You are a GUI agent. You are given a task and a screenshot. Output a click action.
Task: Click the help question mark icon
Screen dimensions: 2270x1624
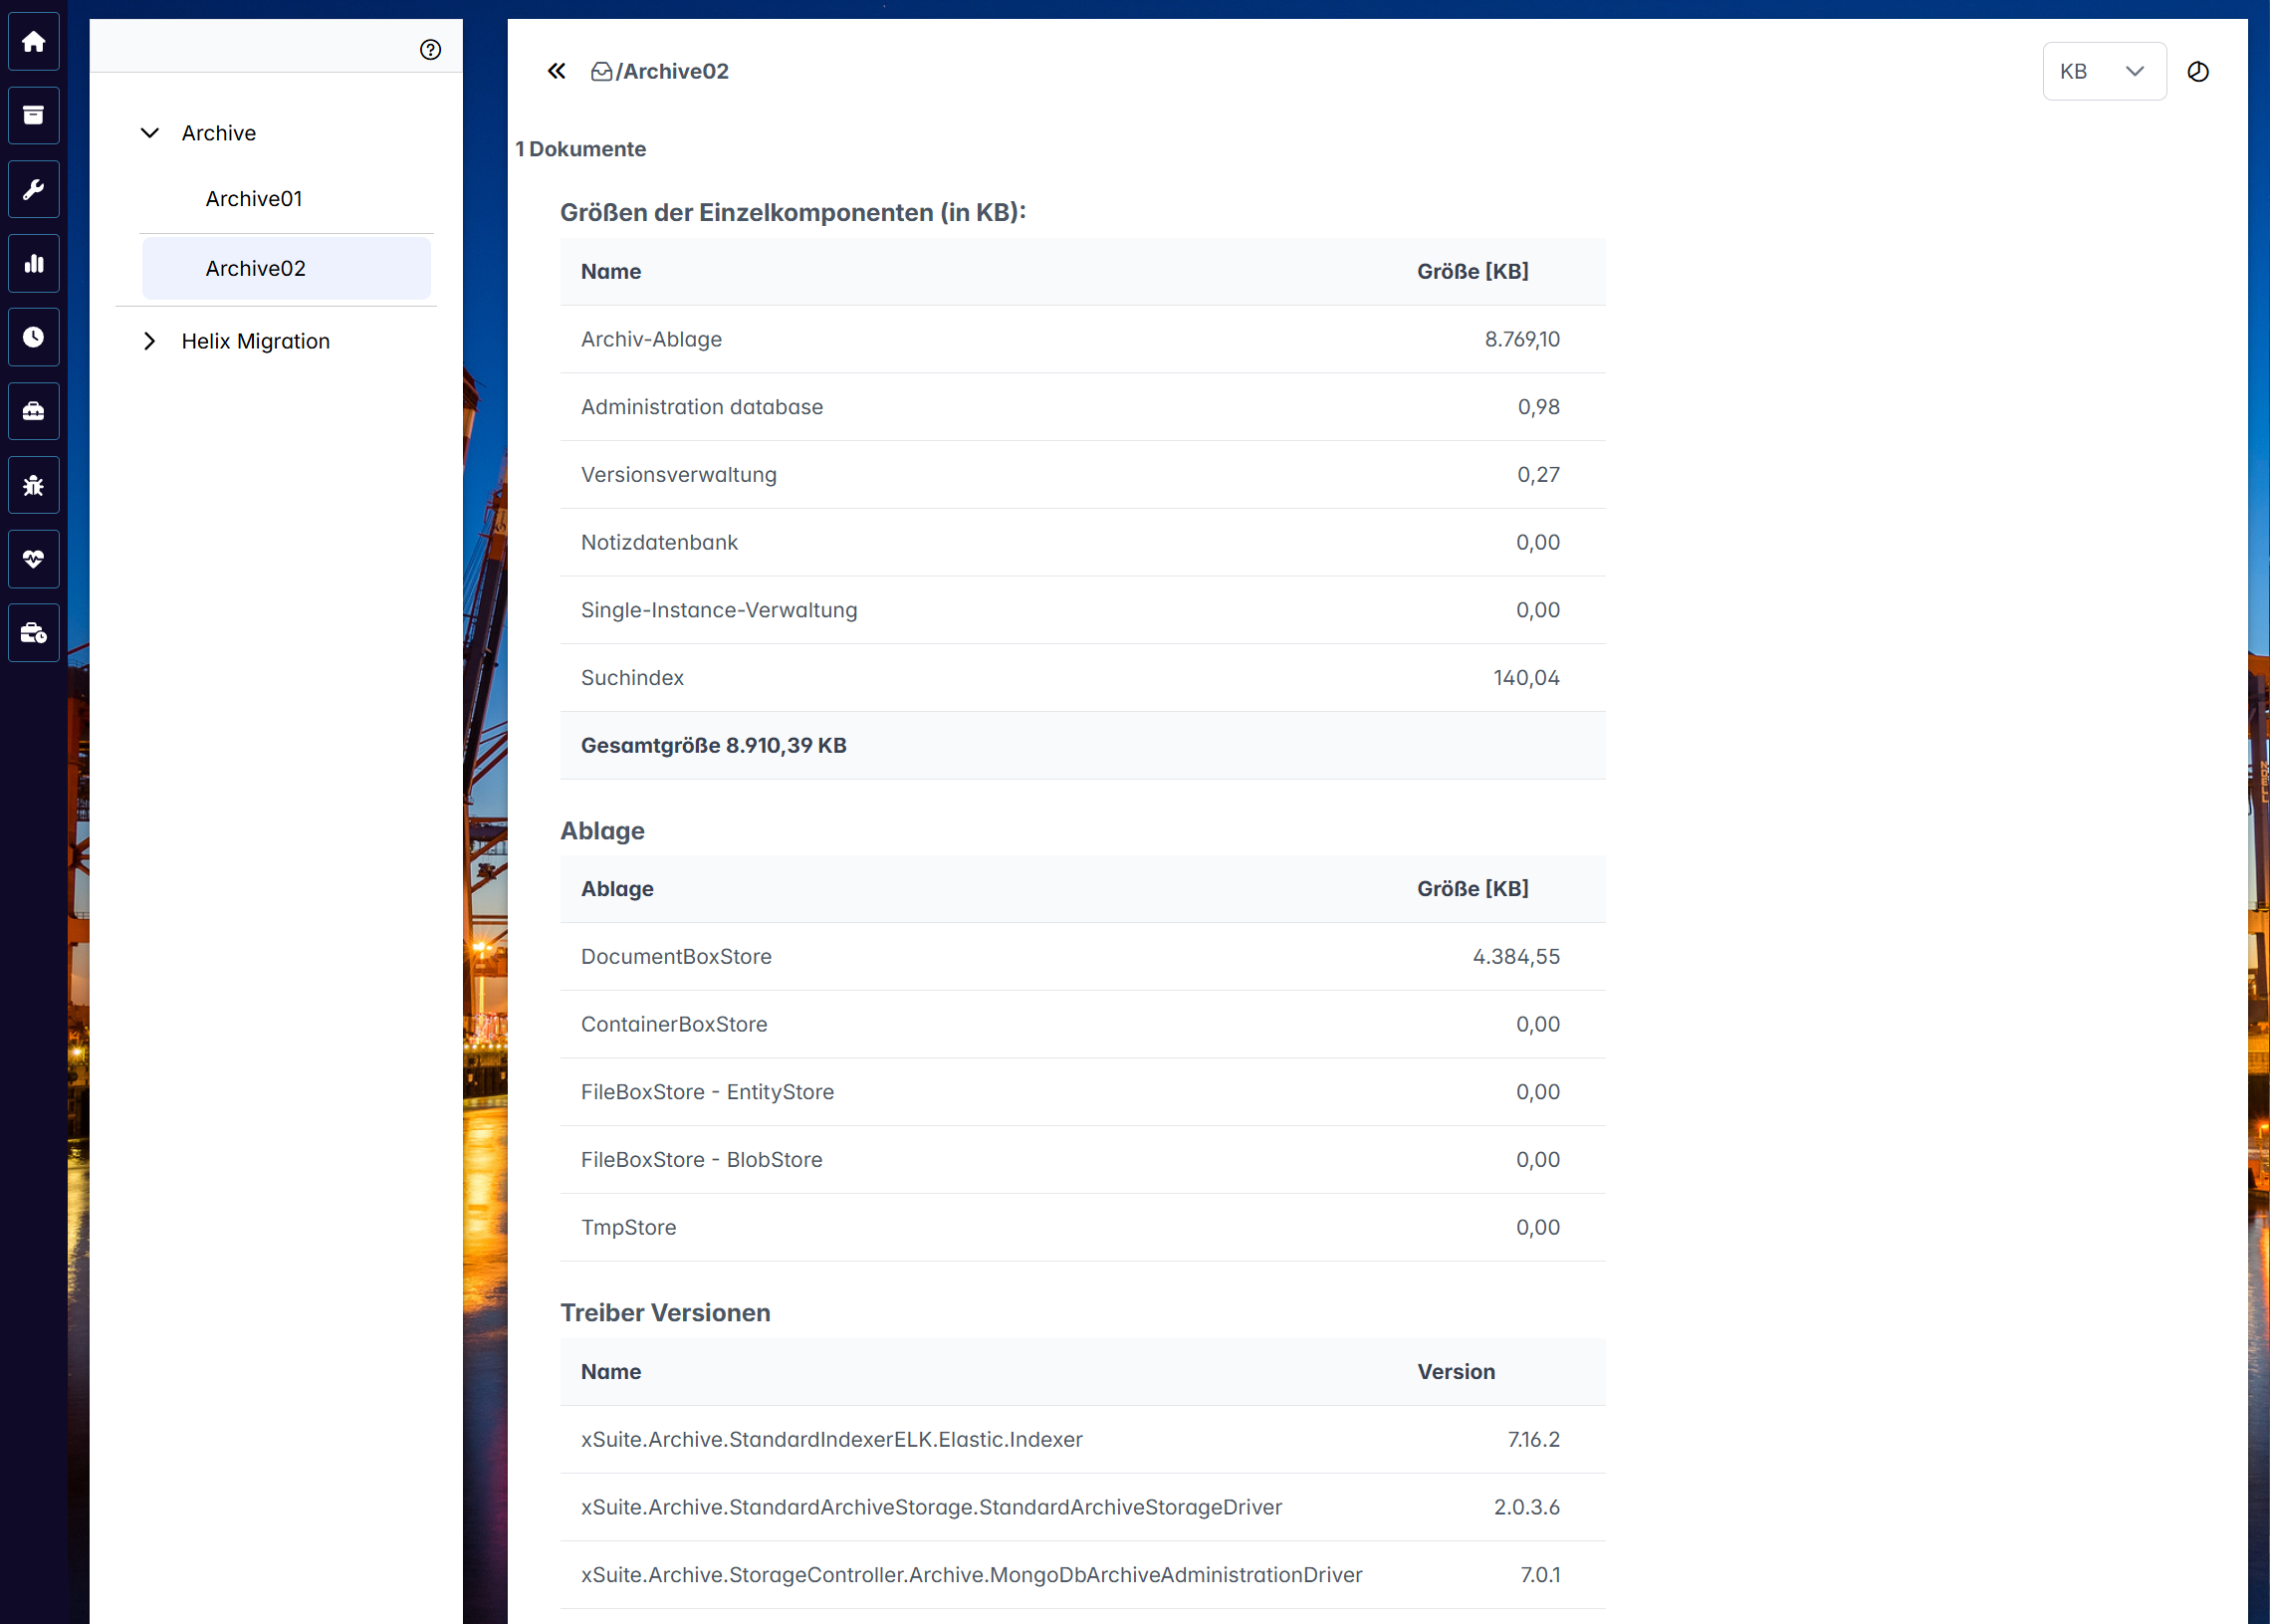[430, 50]
